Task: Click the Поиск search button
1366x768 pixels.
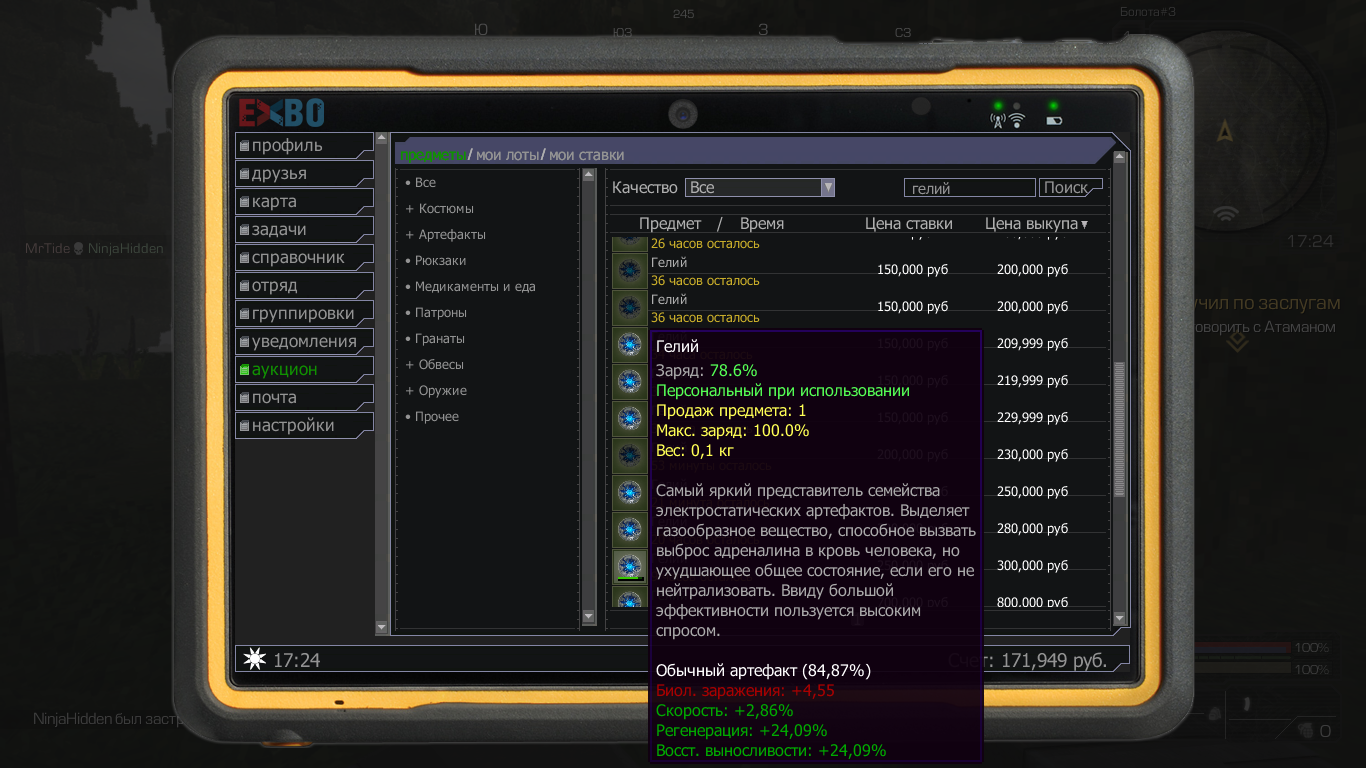Action: click(1069, 188)
